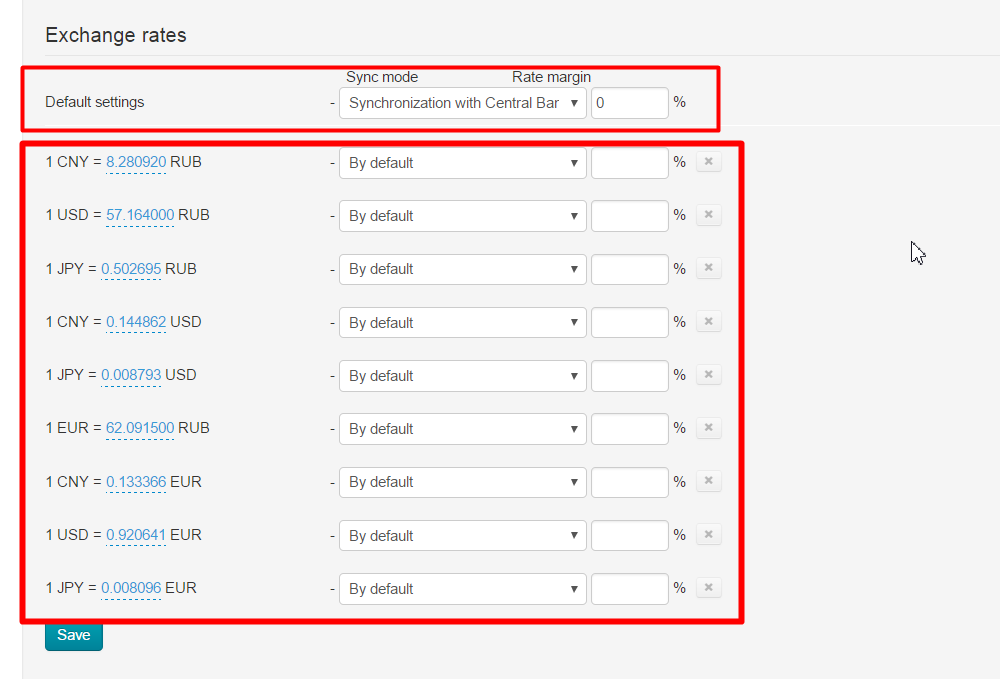Focus rate margin field for CNY to USD

pos(629,323)
